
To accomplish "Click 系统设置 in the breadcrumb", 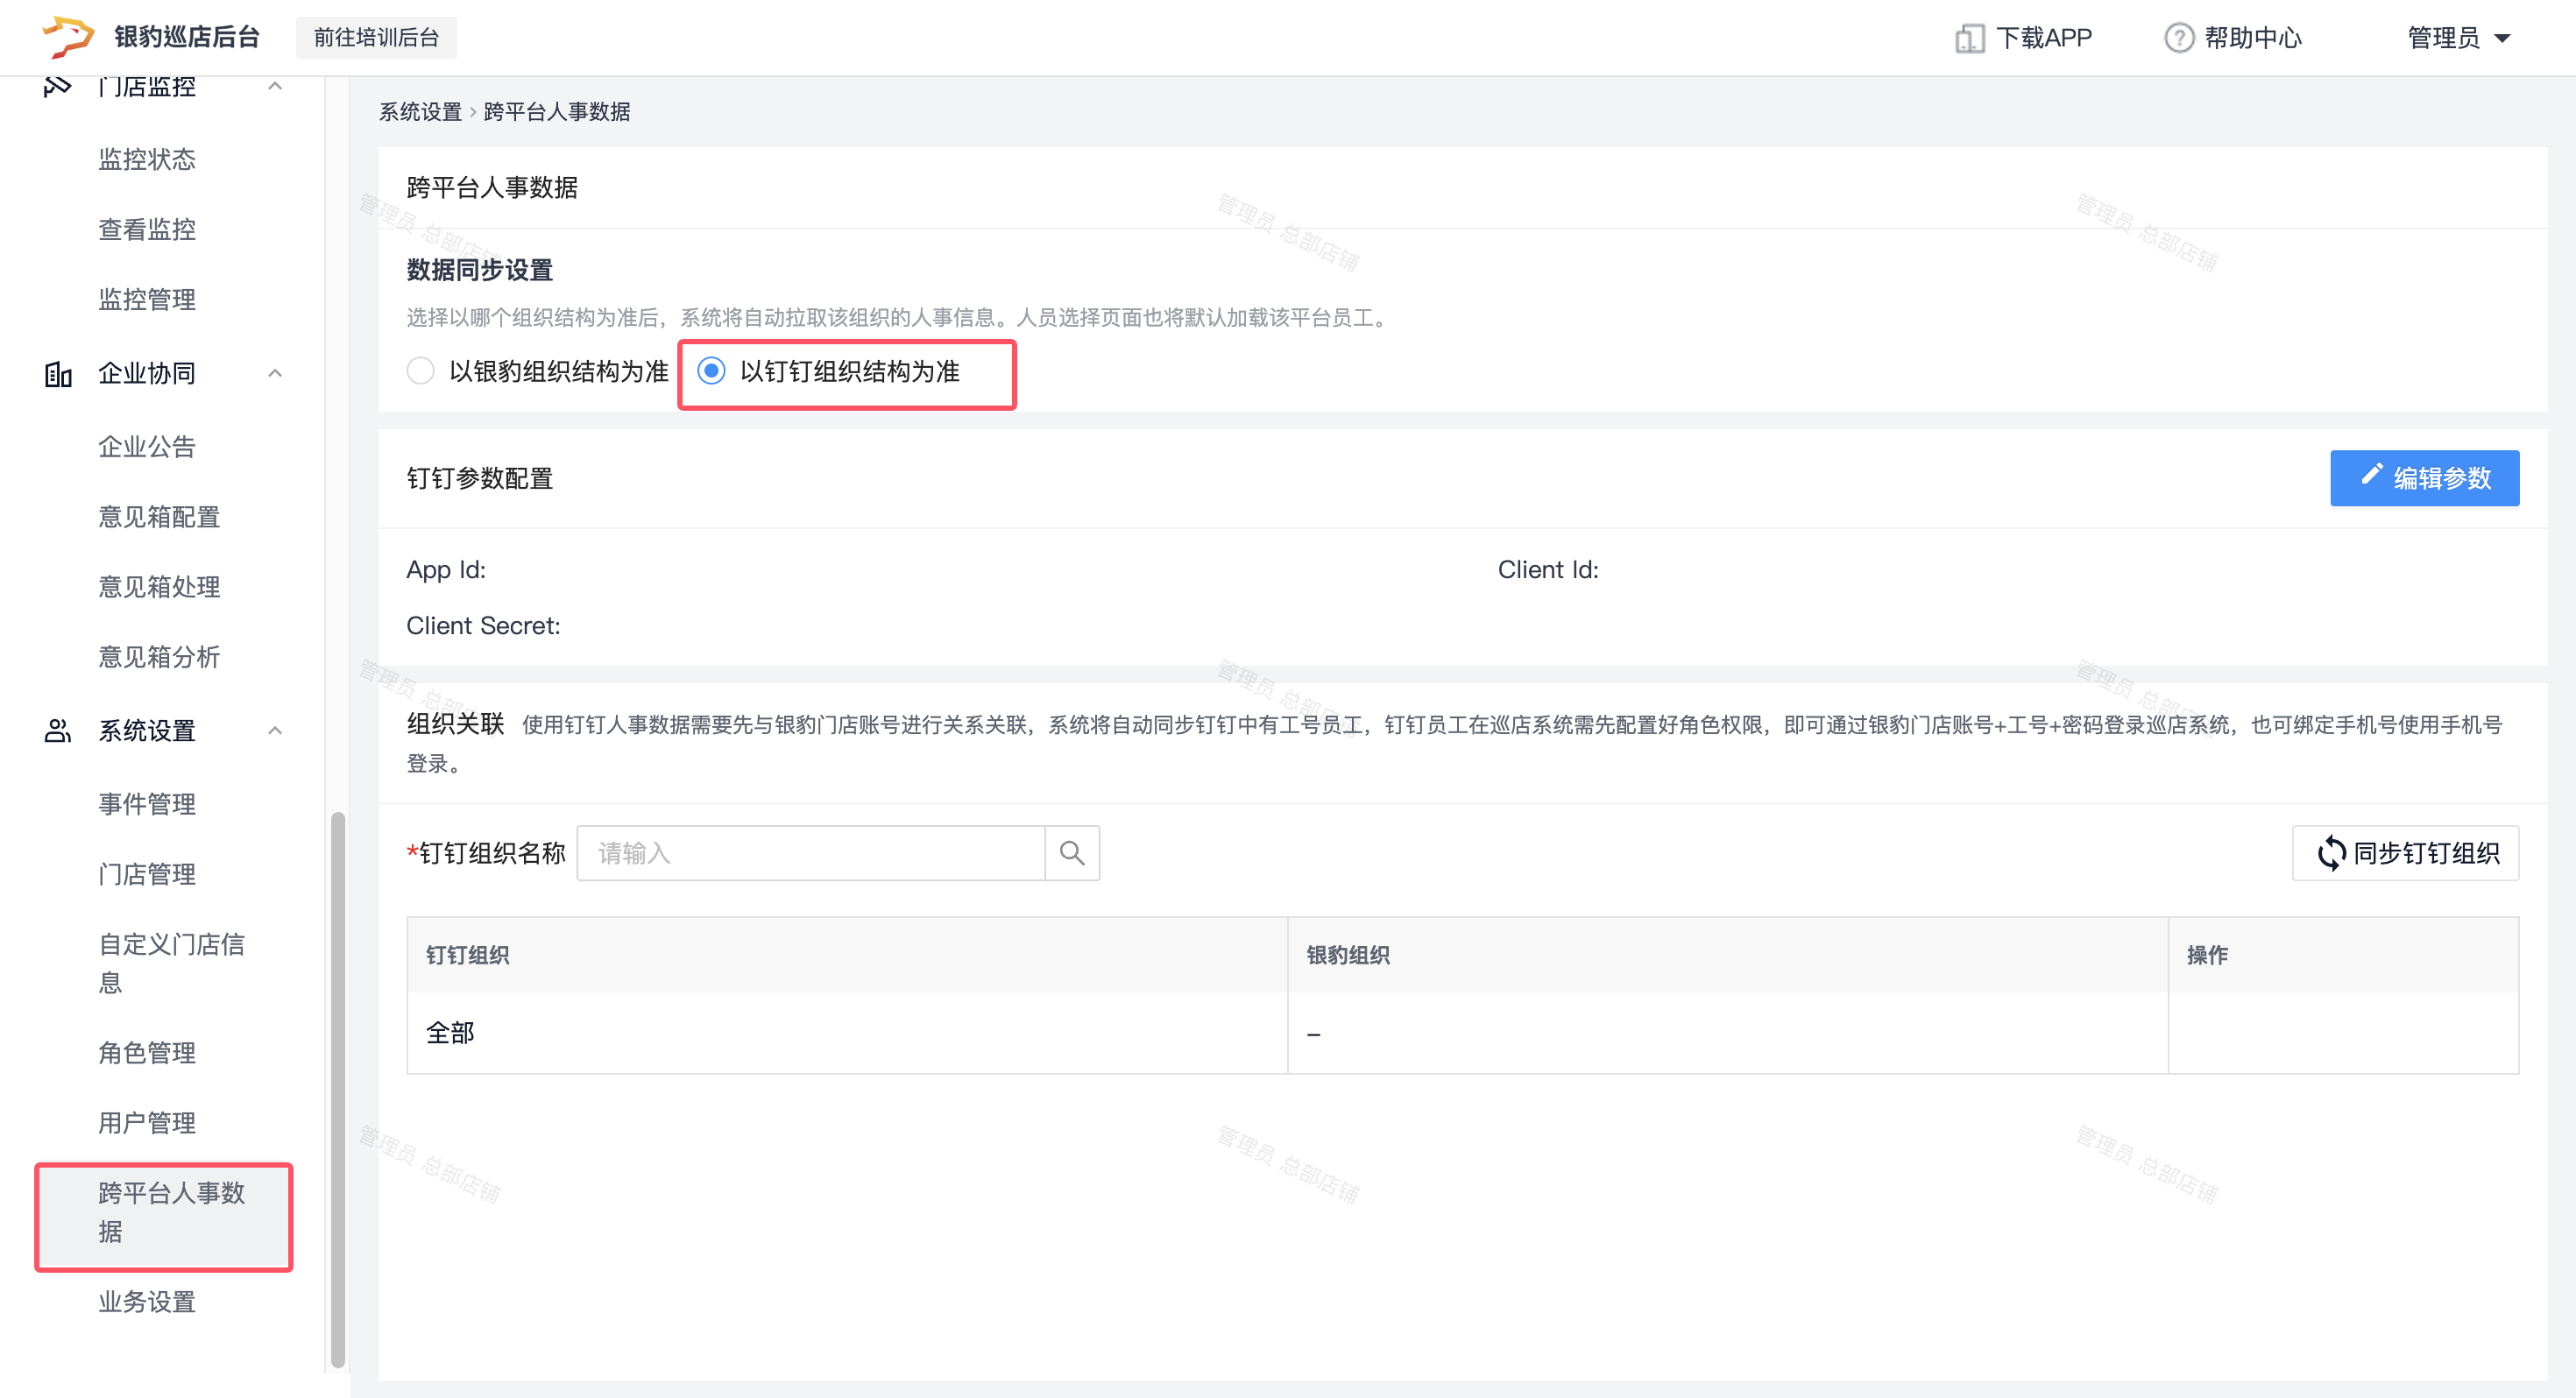I will tap(420, 112).
